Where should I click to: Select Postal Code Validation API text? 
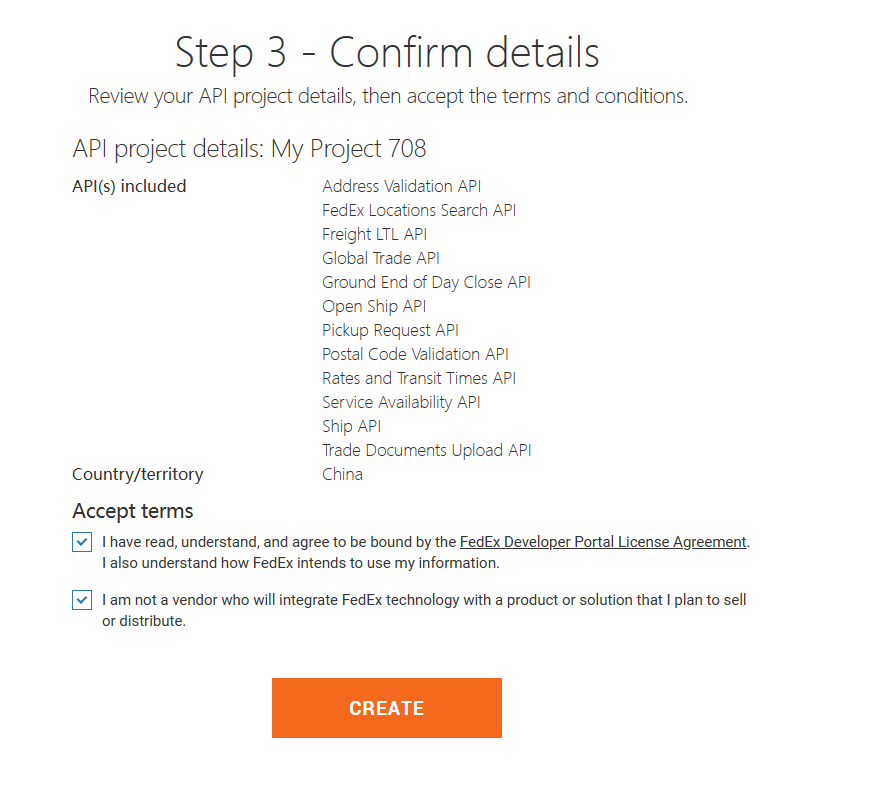tap(415, 354)
